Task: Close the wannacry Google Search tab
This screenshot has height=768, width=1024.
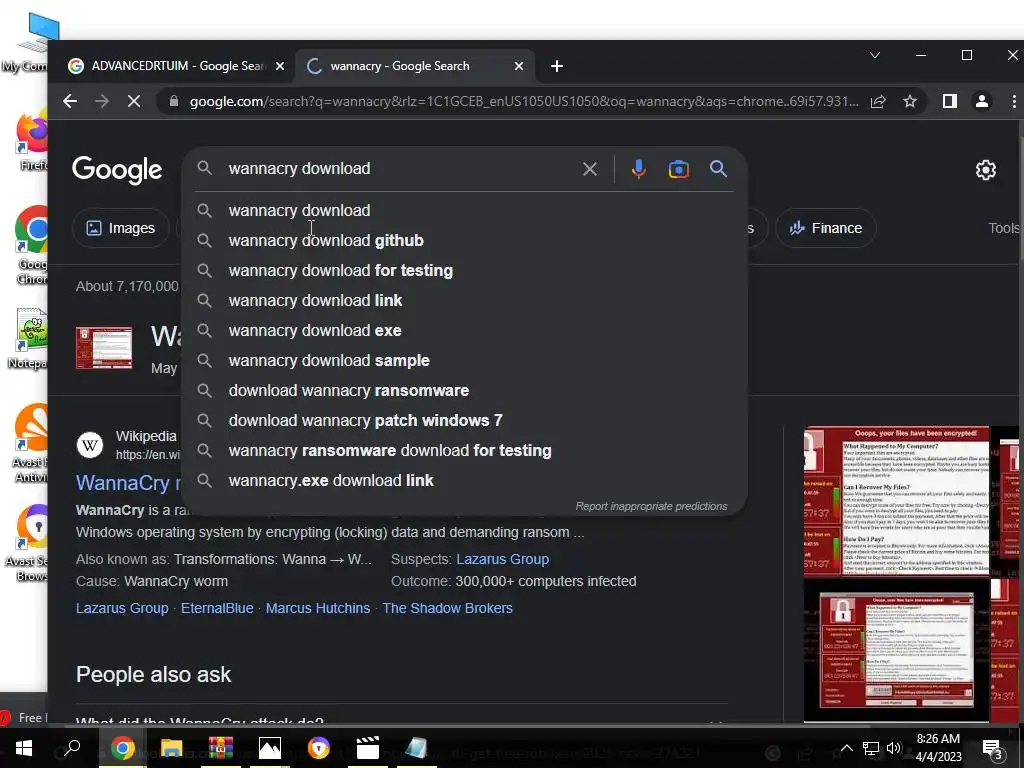Action: (x=519, y=66)
